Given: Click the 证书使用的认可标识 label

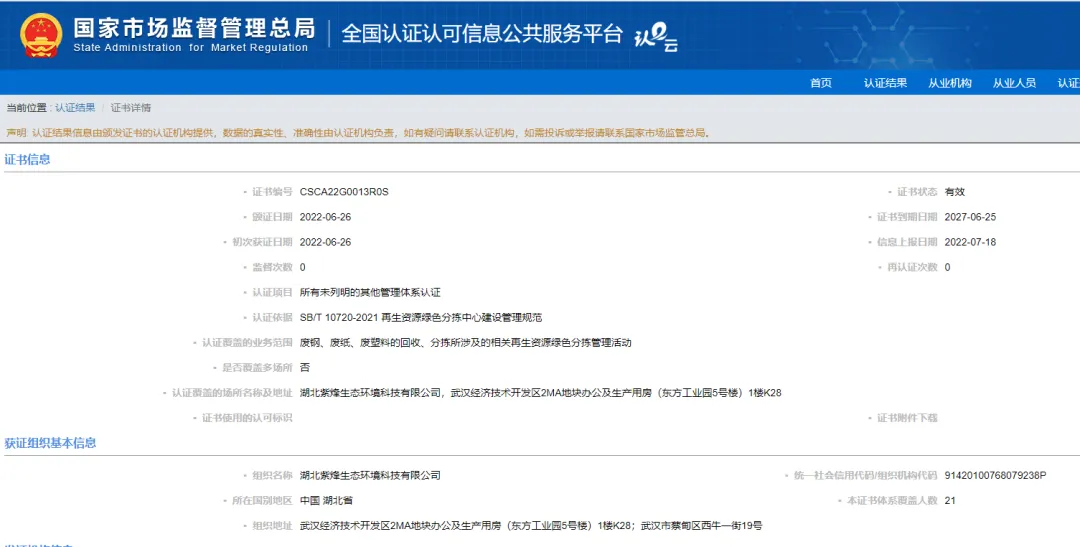Looking at the screenshot, I should pos(247,417).
